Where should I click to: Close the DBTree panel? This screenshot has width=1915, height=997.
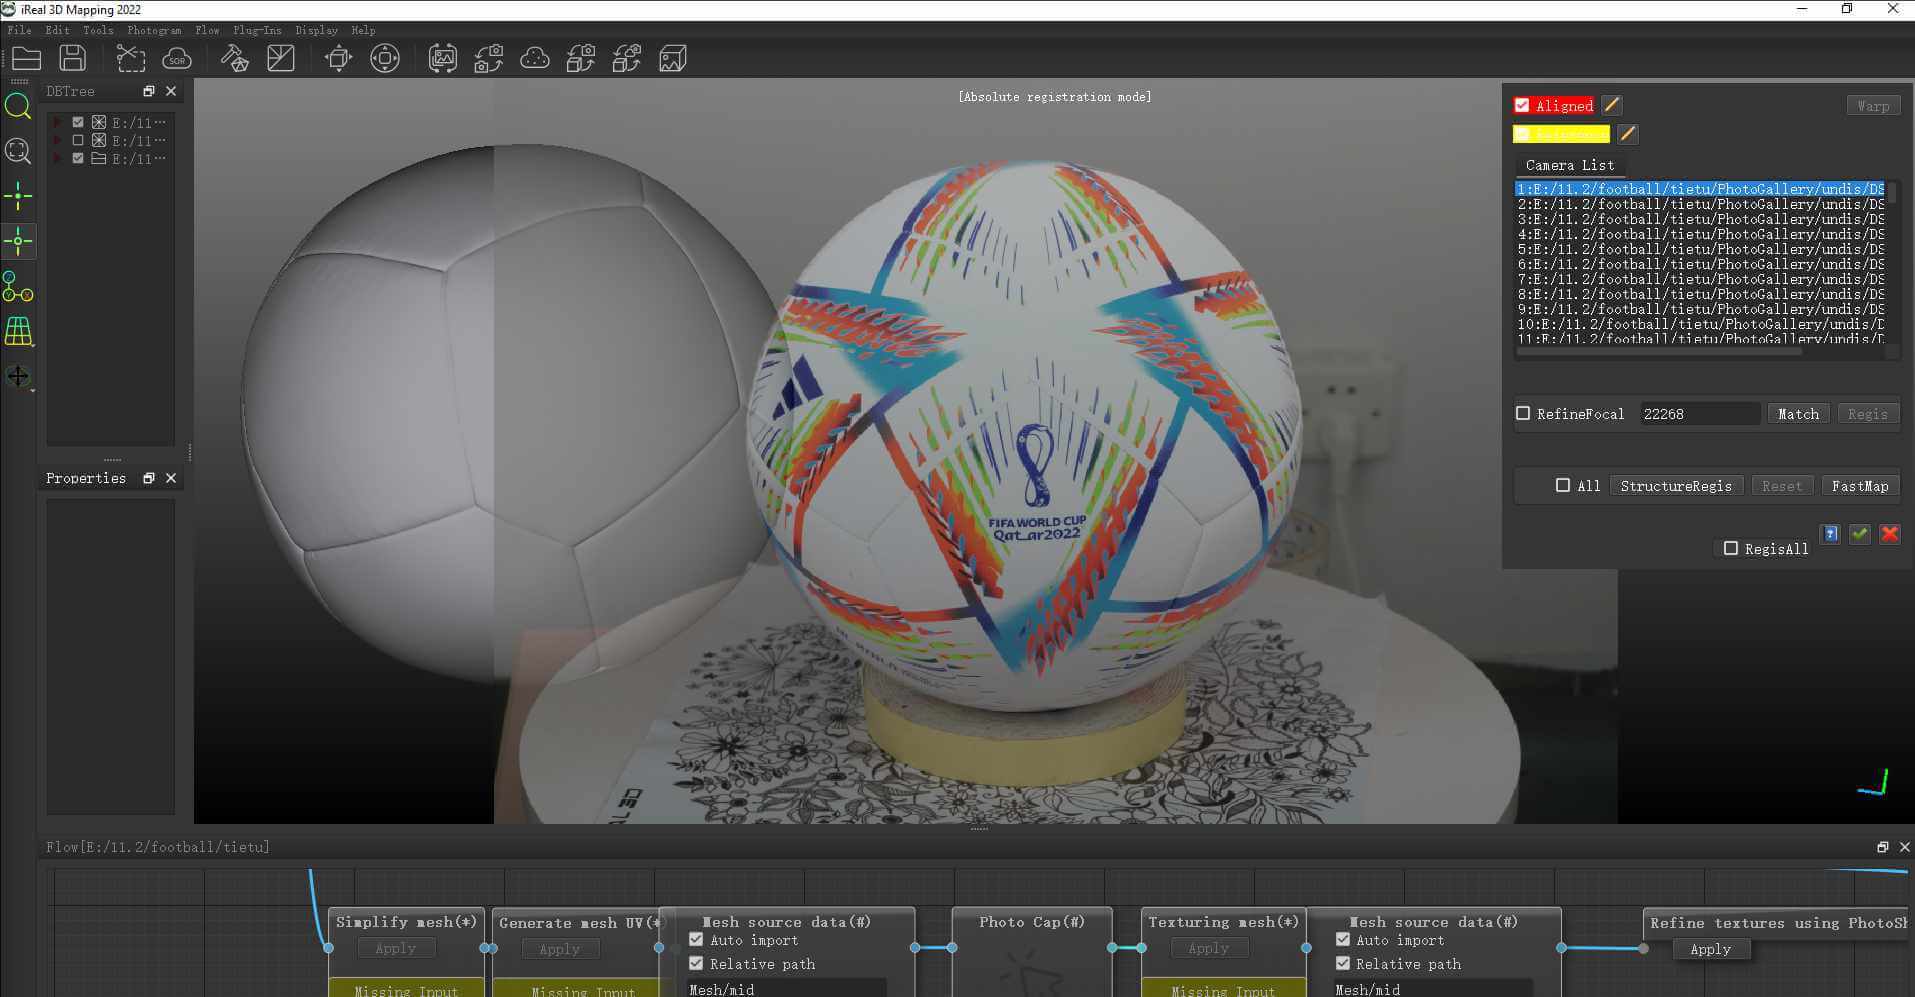click(171, 91)
